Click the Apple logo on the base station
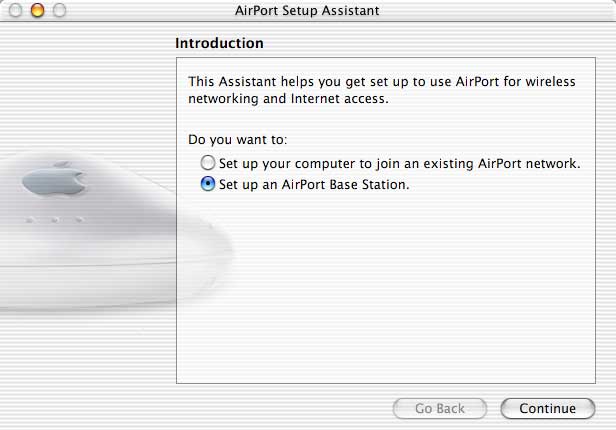Screen dimensions: 616x430 [54, 179]
